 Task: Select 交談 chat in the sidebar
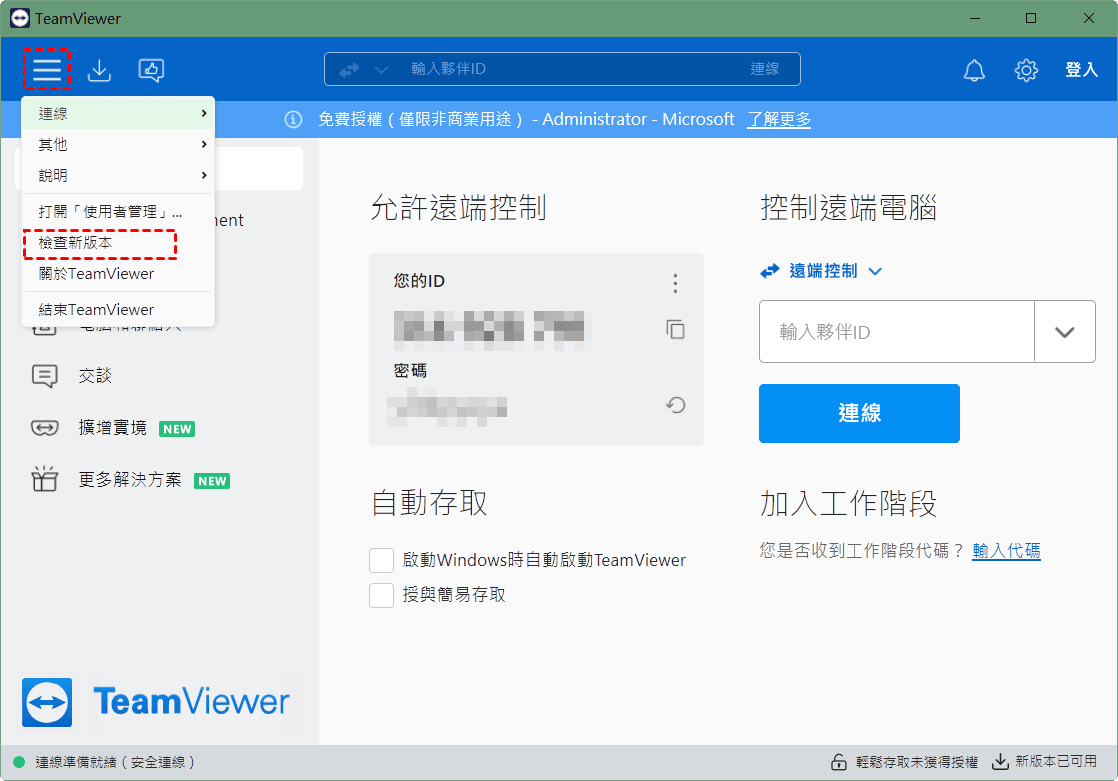(x=95, y=376)
